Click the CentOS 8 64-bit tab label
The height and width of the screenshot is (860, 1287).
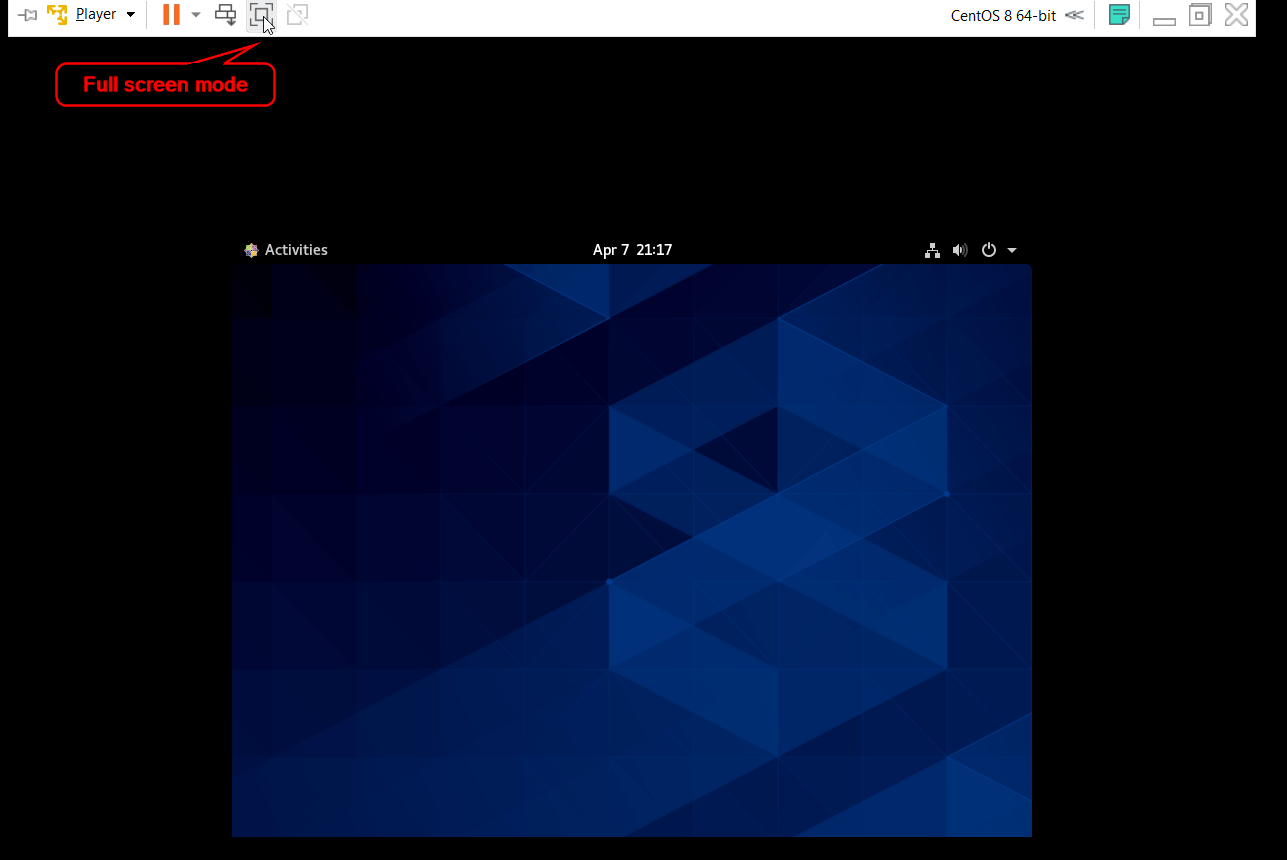1002,15
